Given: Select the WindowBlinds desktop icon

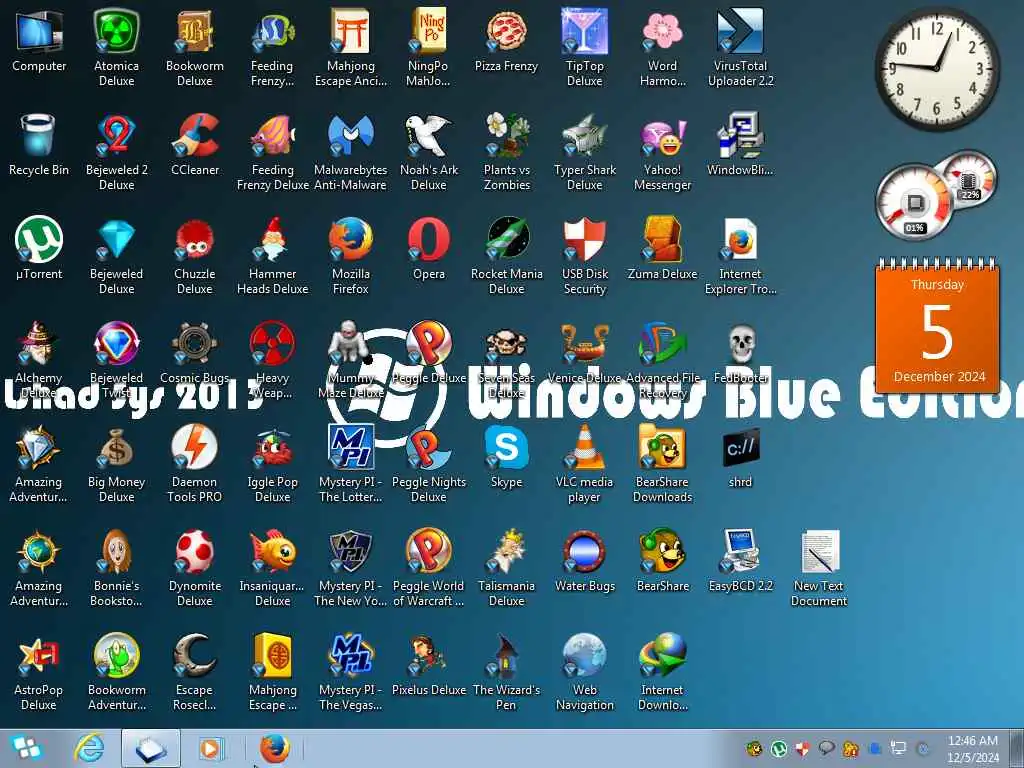Looking at the screenshot, I should [741, 135].
